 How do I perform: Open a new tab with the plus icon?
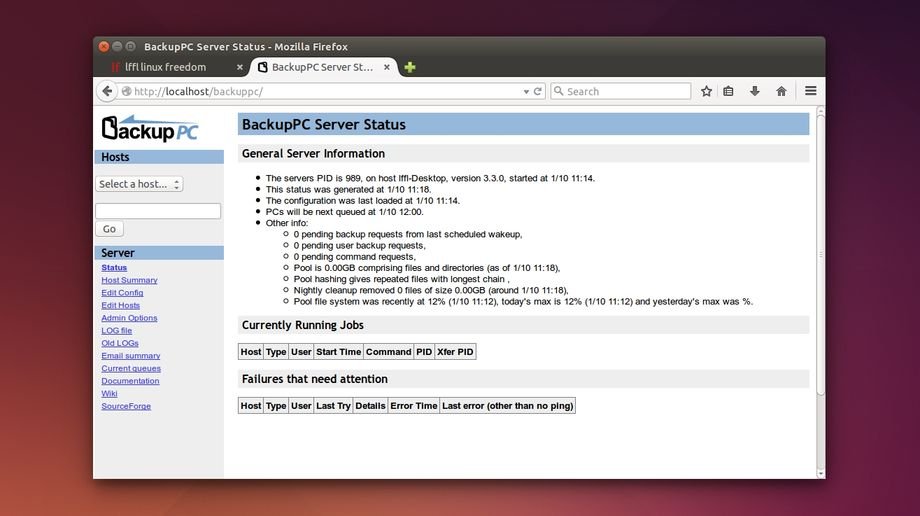[410, 67]
